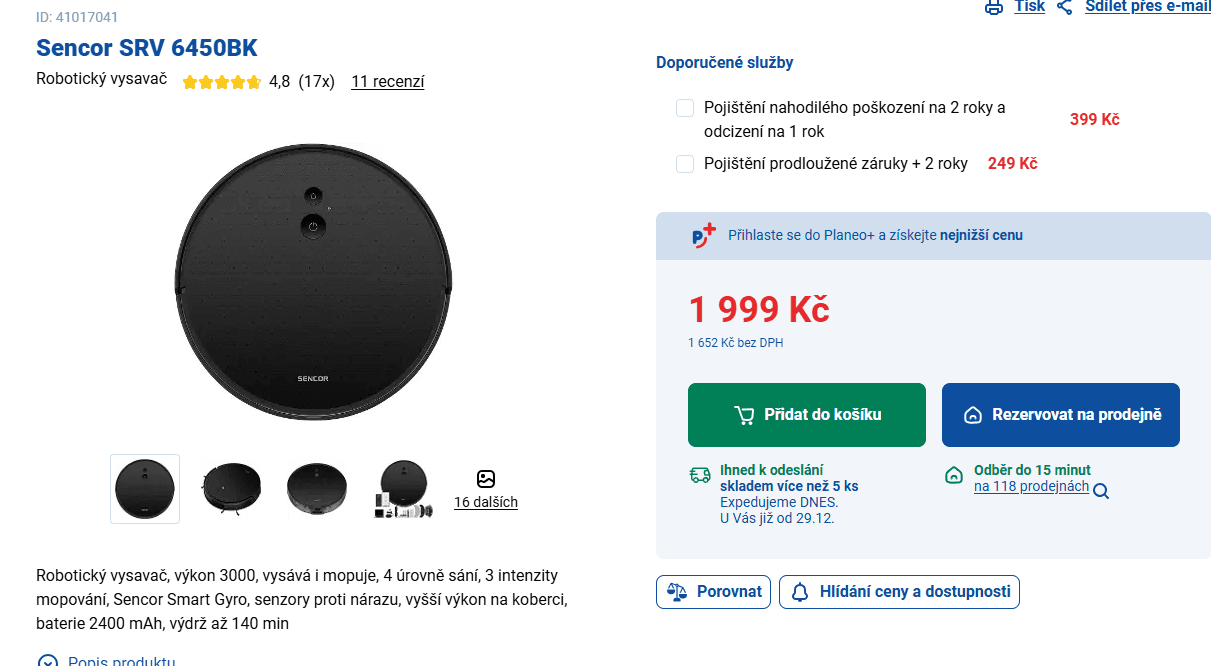This screenshot has height=666, width=1211.
Task: Check extended warranty +2 years insurance
Action: [685, 164]
